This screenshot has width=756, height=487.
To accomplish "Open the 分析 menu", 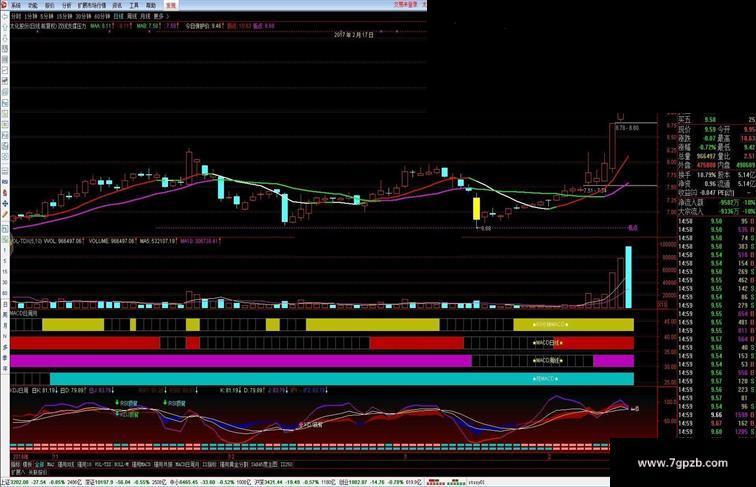I will click(x=67, y=5).
